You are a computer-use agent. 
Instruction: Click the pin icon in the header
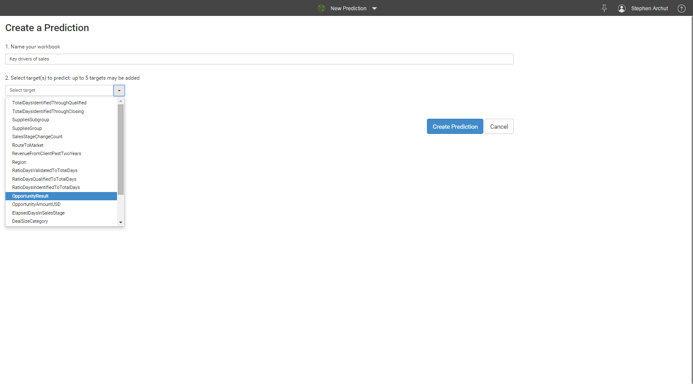[x=604, y=8]
